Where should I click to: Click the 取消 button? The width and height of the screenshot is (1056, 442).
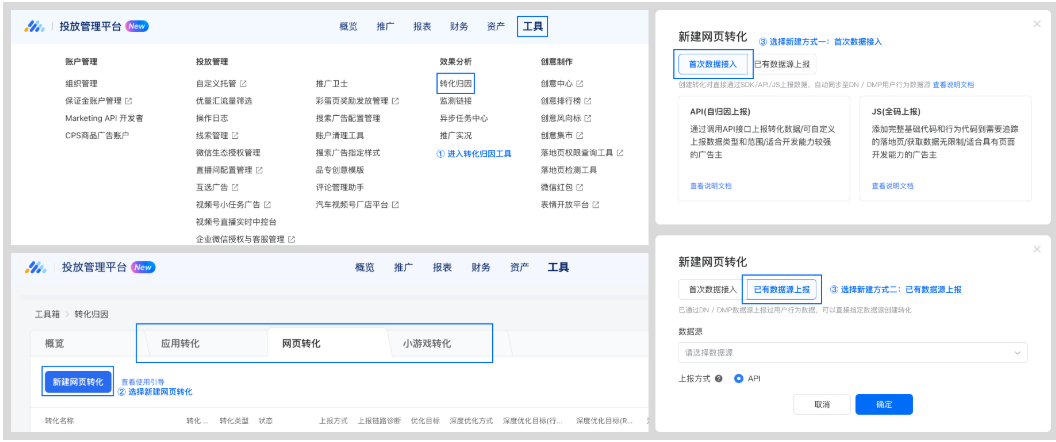[822, 404]
